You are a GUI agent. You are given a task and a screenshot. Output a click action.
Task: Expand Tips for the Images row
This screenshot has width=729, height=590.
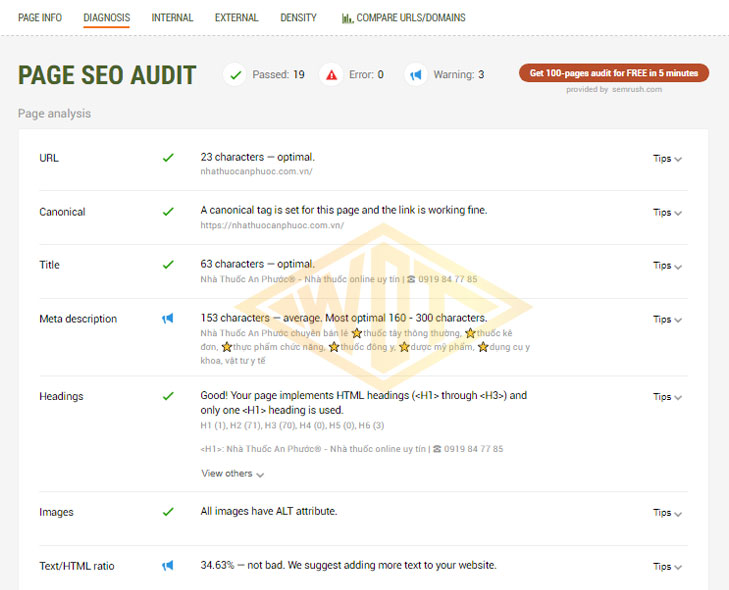pos(667,513)
